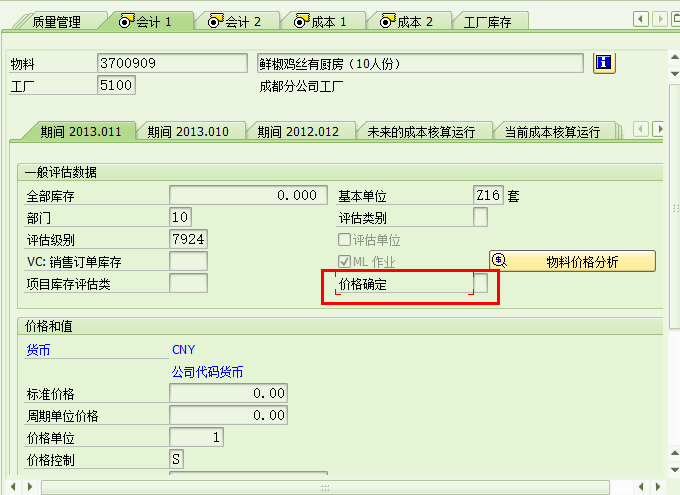Click the bottom horizontal scrollbar thumb

[x=322, y=487]
